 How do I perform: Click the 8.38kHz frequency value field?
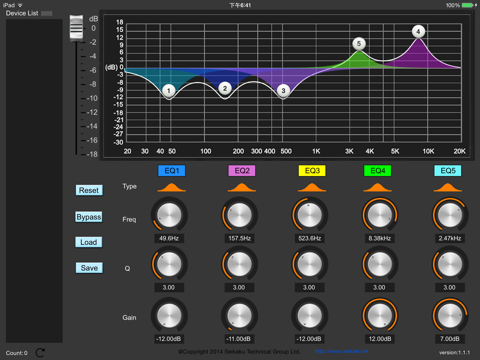[380, 238]
